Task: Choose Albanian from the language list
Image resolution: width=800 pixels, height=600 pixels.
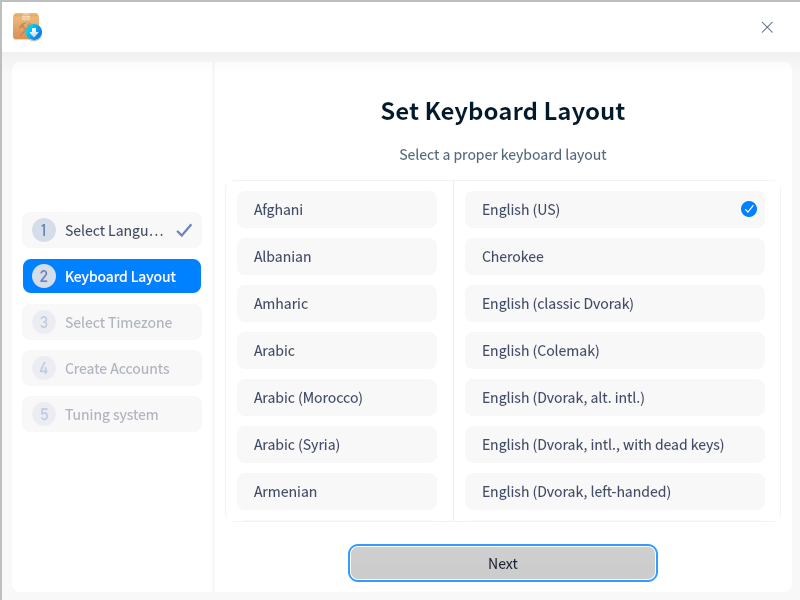Action: tap(337, 257)
